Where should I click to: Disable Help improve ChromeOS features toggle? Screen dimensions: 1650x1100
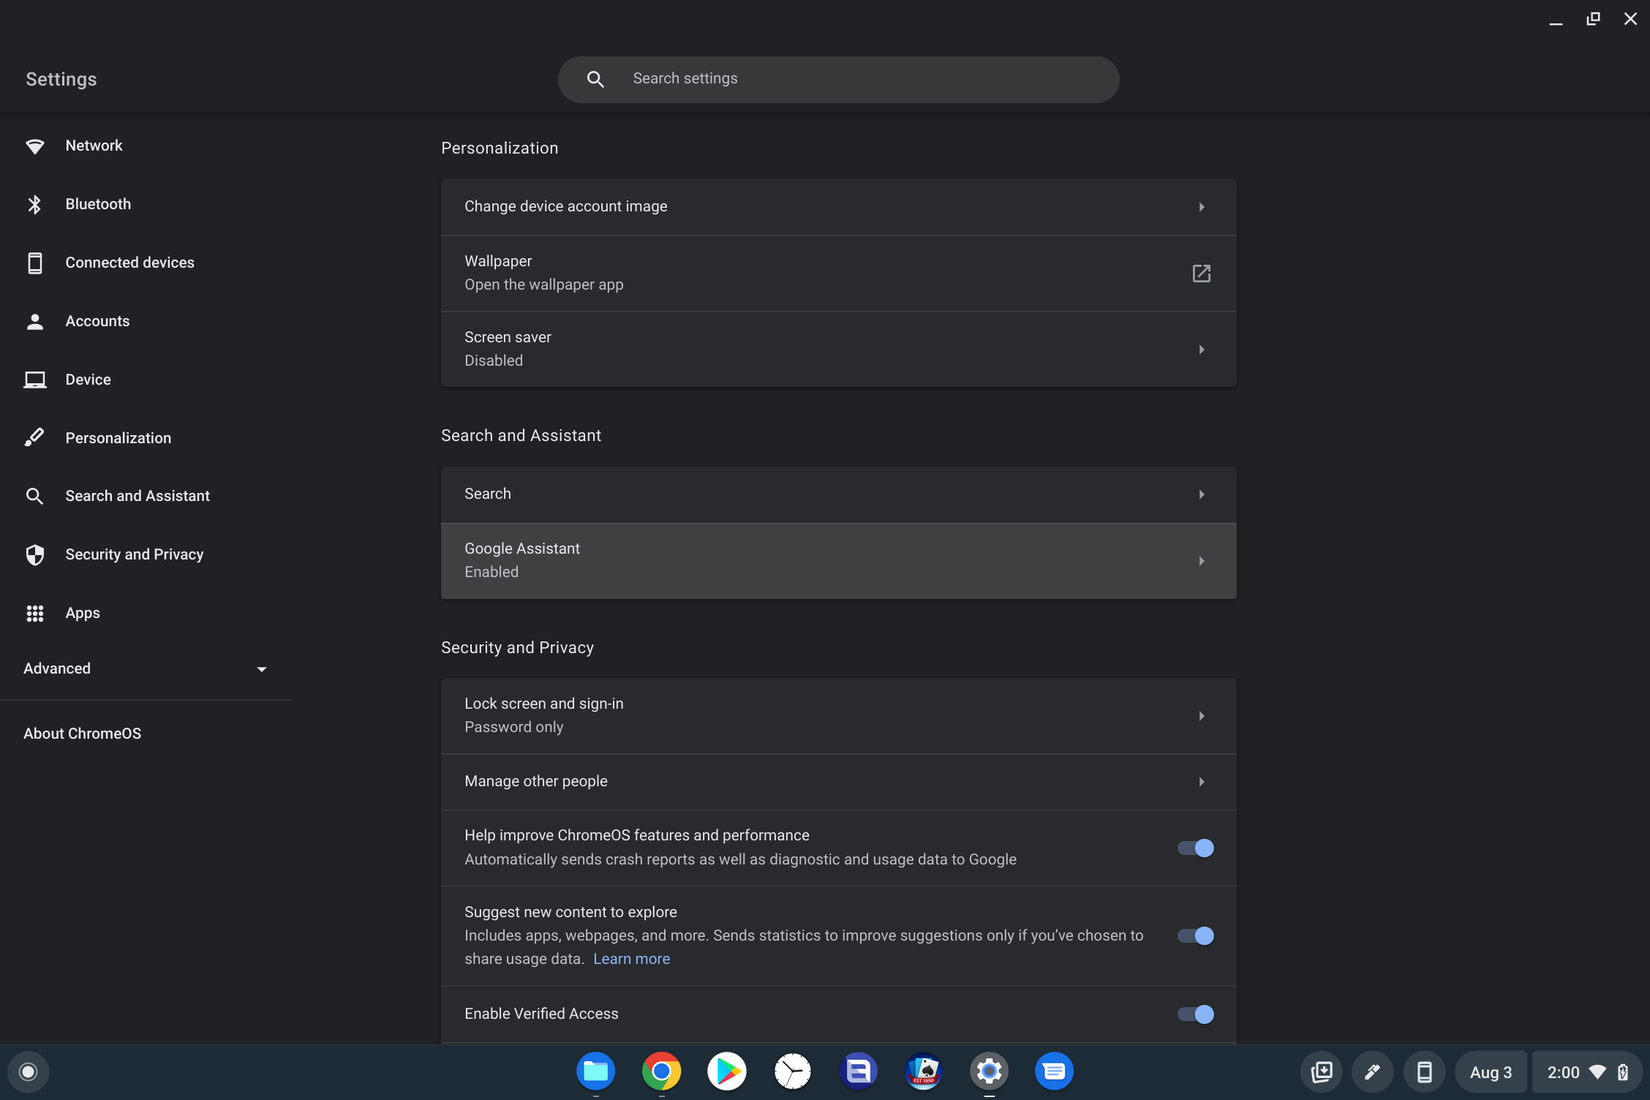[x=1195, y=848]
